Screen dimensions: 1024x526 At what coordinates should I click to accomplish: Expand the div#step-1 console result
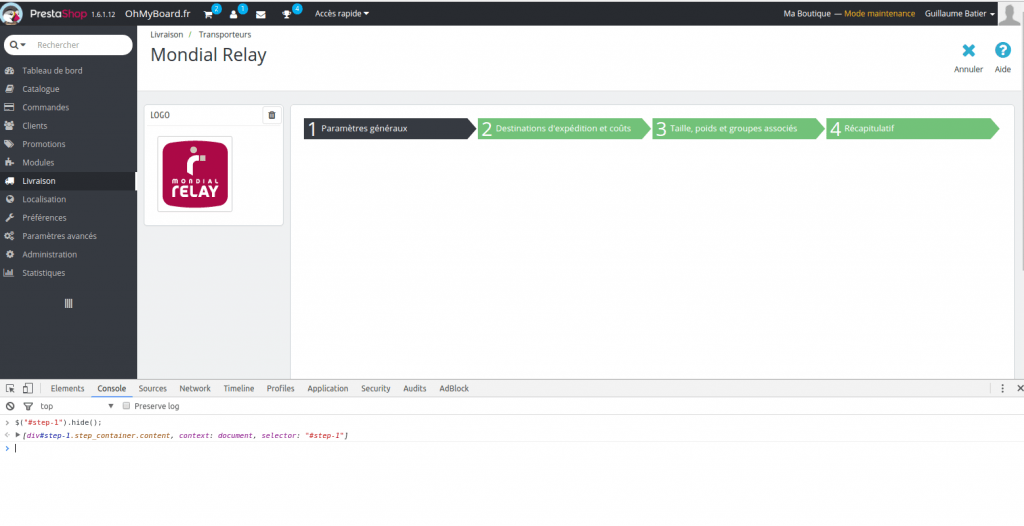(x=18, y=435)
